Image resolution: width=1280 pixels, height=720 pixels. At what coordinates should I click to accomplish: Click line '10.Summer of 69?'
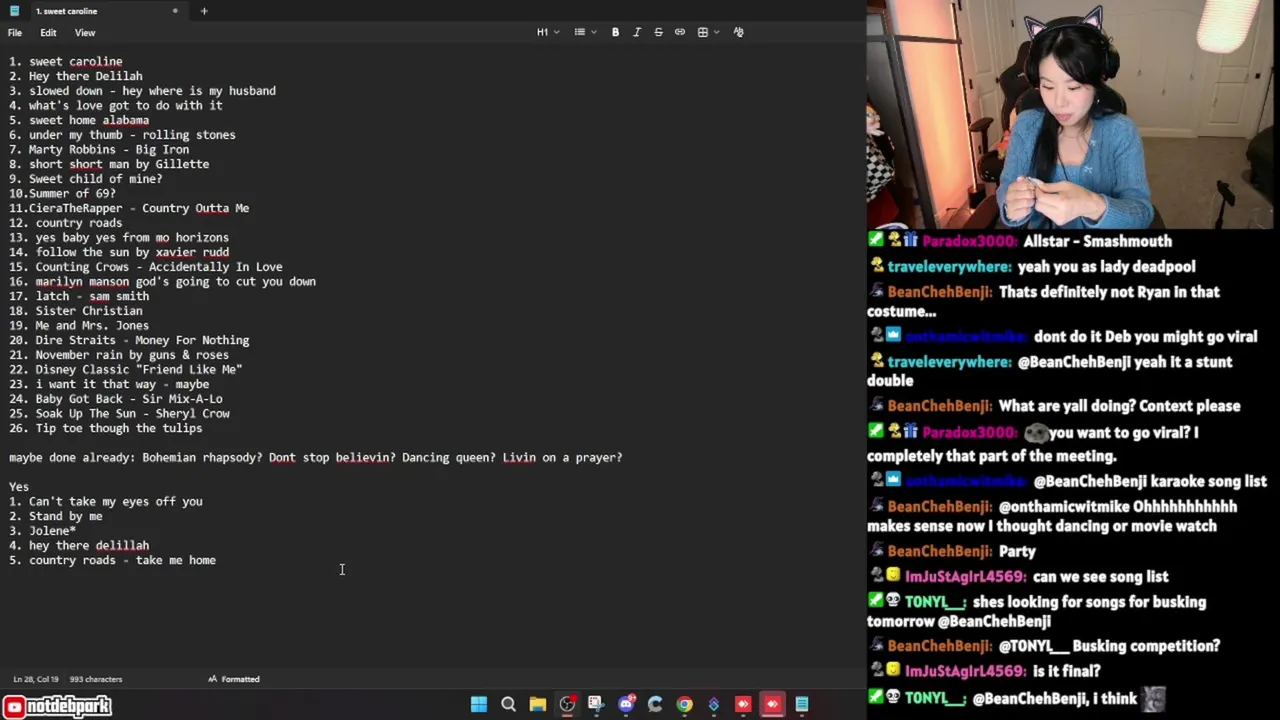tap(62, 194)
